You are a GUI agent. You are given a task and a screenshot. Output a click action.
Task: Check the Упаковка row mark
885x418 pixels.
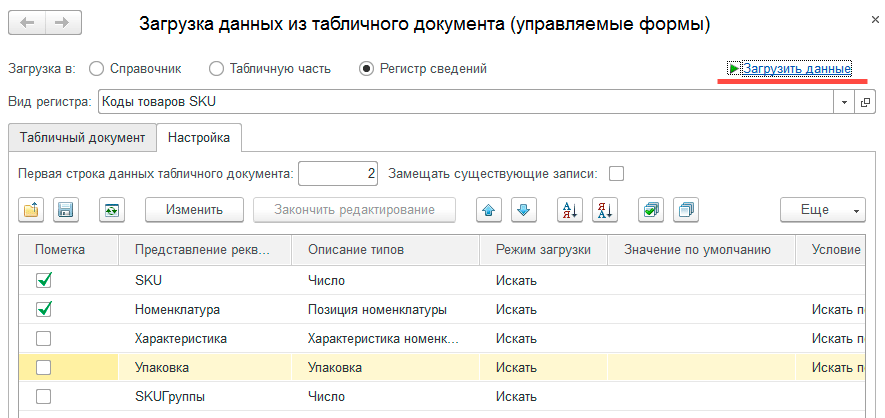pos(44,368)
